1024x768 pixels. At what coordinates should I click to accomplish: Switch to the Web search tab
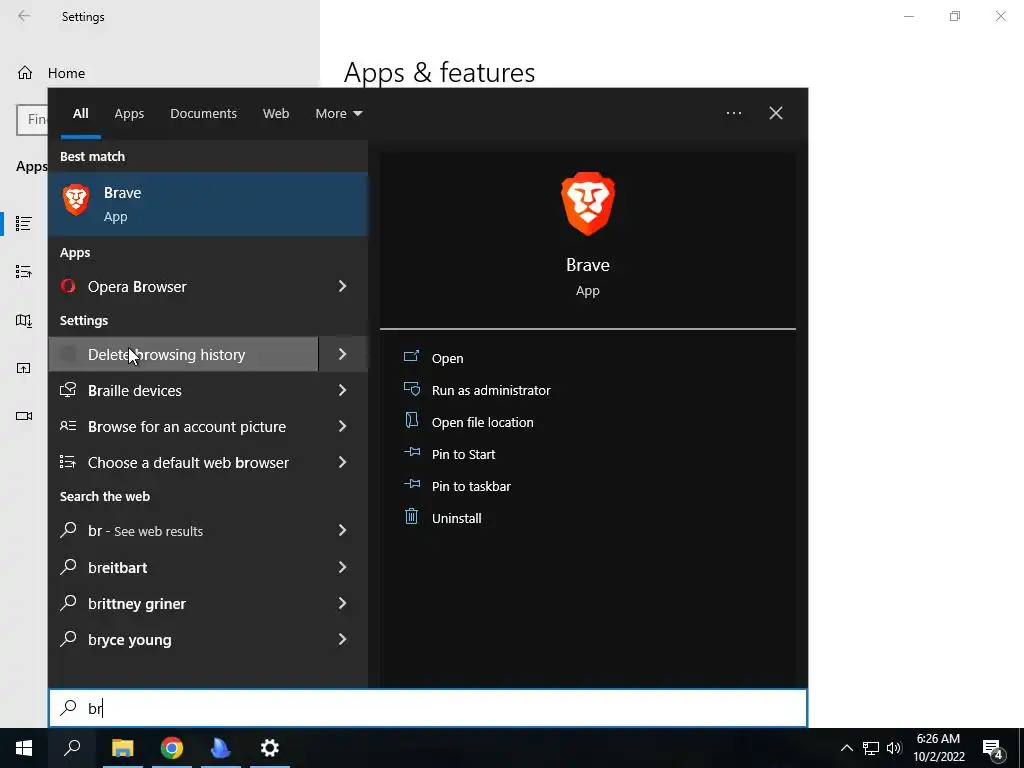tap(276, 113)
